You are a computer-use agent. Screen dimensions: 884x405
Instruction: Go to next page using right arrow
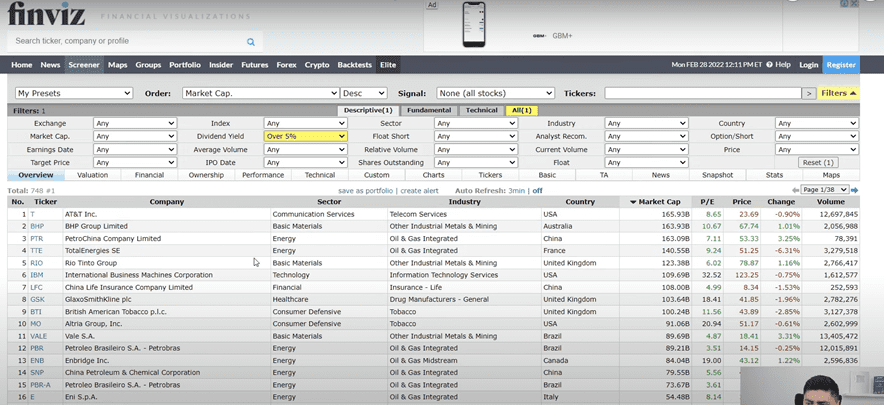coord(854,189)
